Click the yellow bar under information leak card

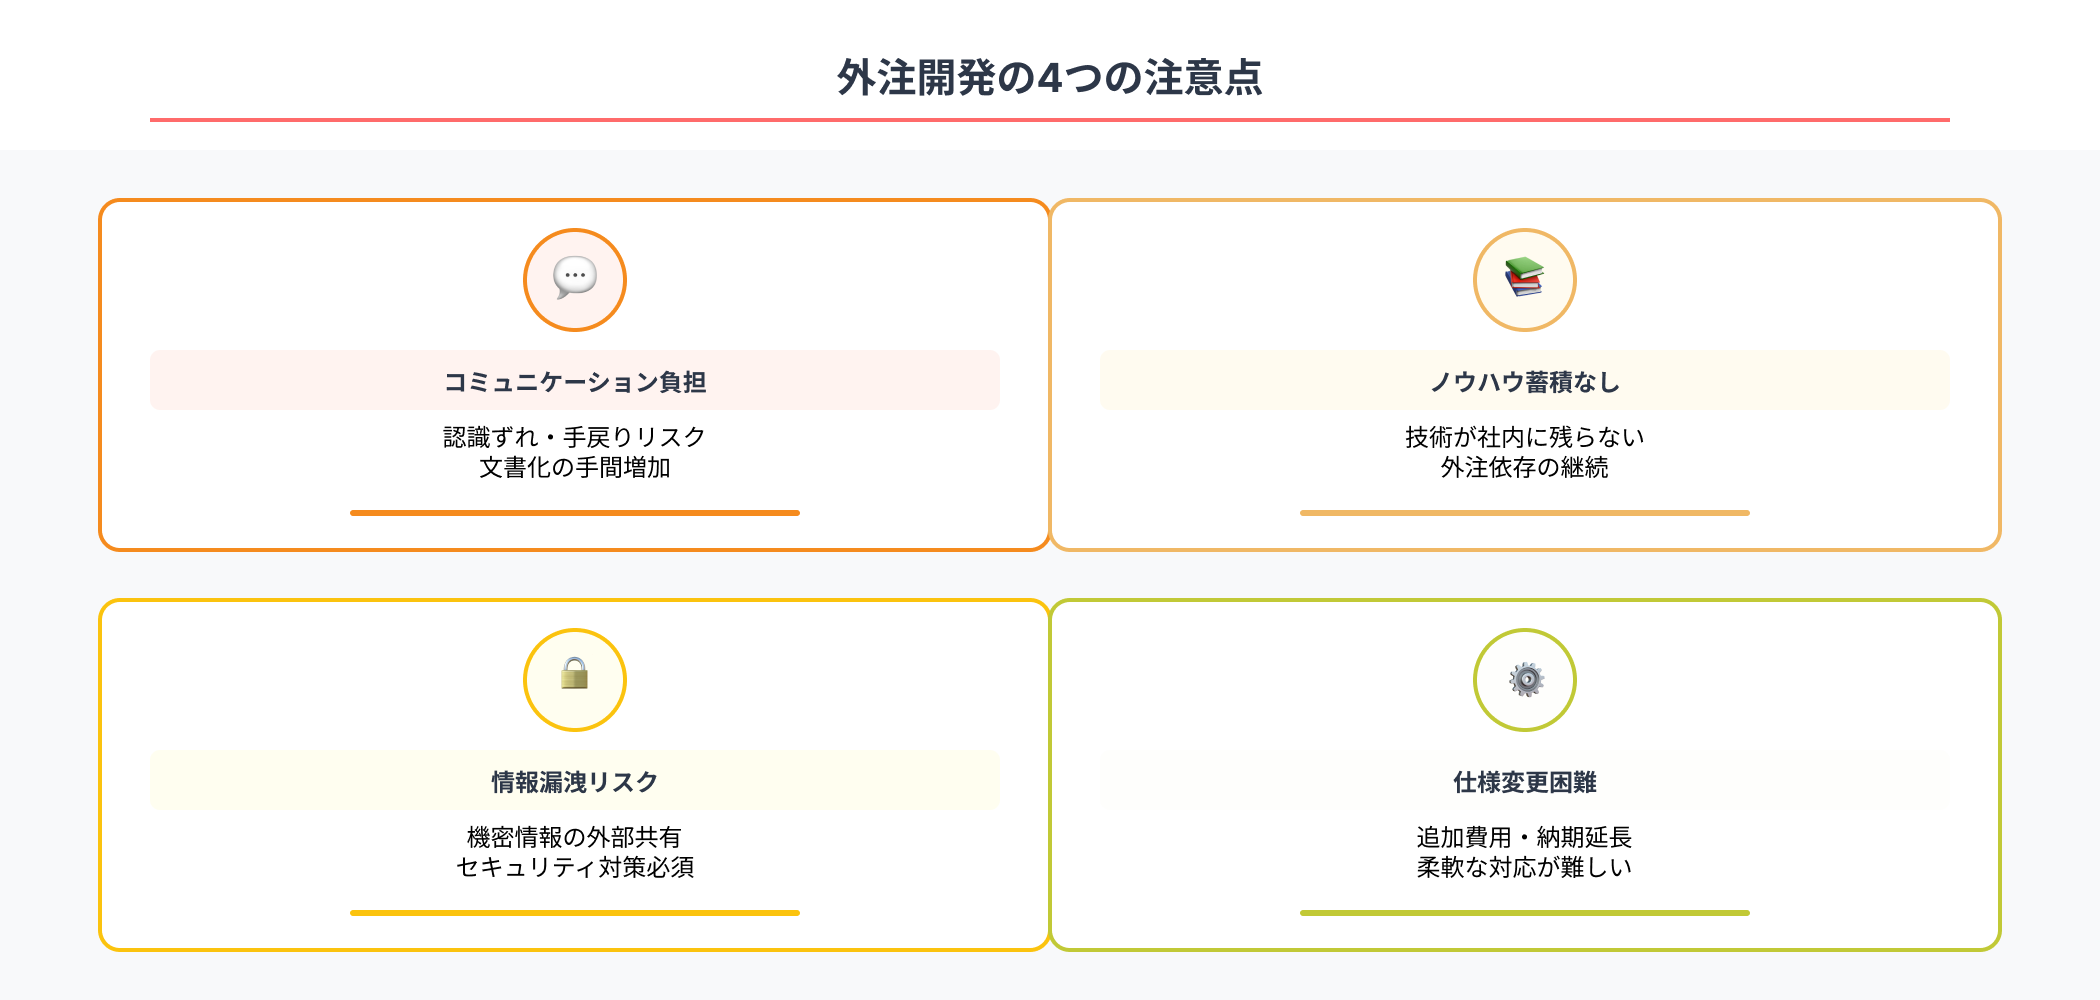click(575, 913)
